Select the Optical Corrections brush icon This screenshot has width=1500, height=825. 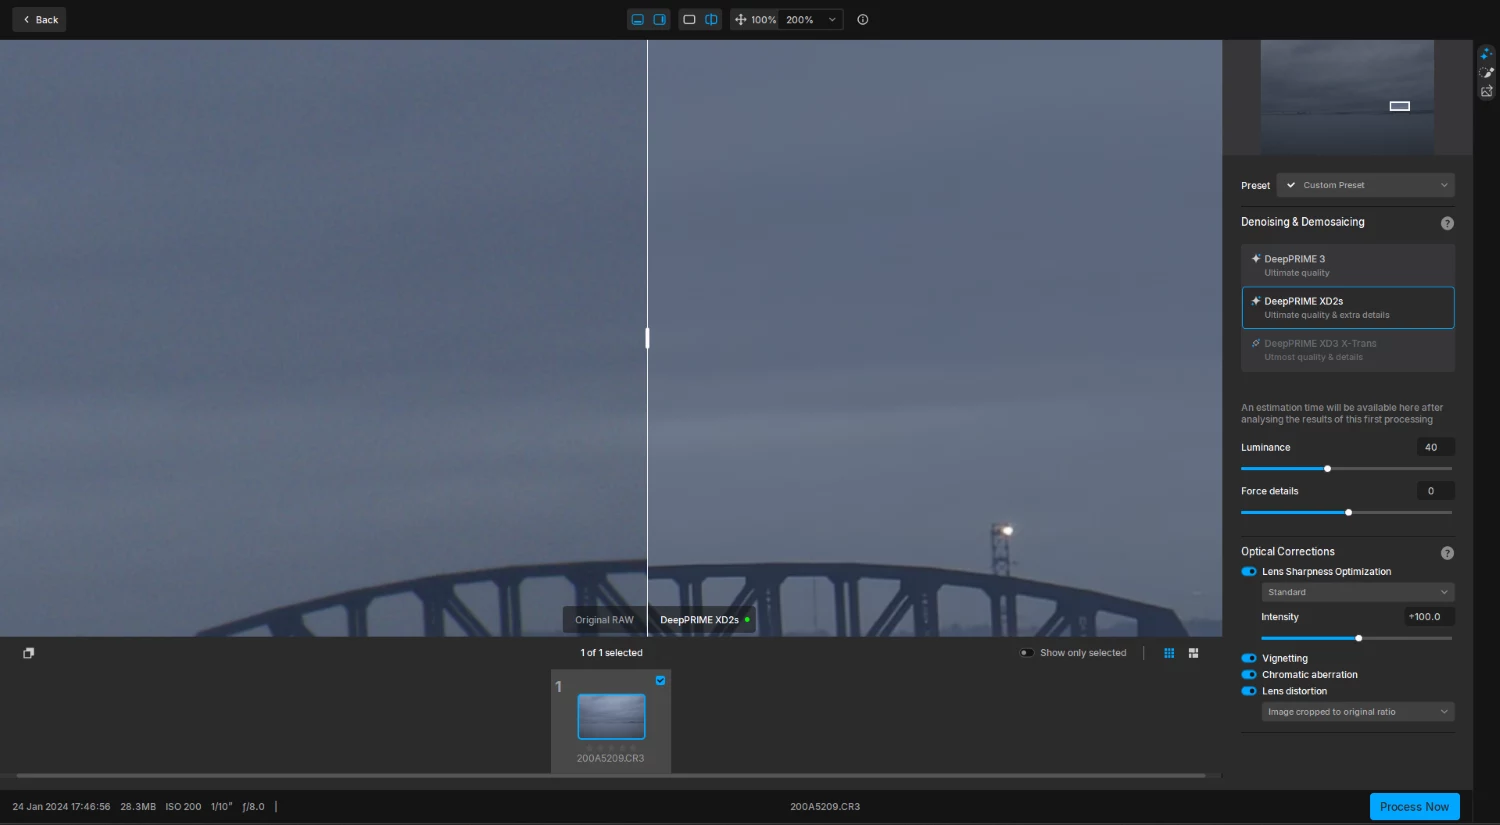1486,71
